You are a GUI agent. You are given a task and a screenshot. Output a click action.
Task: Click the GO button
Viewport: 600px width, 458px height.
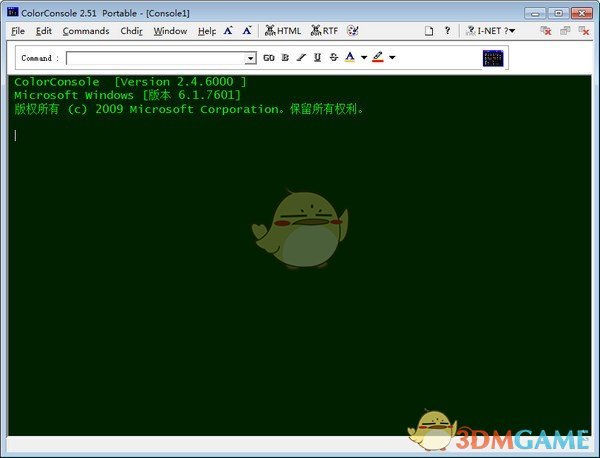pyautogui.click(x=269, y=58)
